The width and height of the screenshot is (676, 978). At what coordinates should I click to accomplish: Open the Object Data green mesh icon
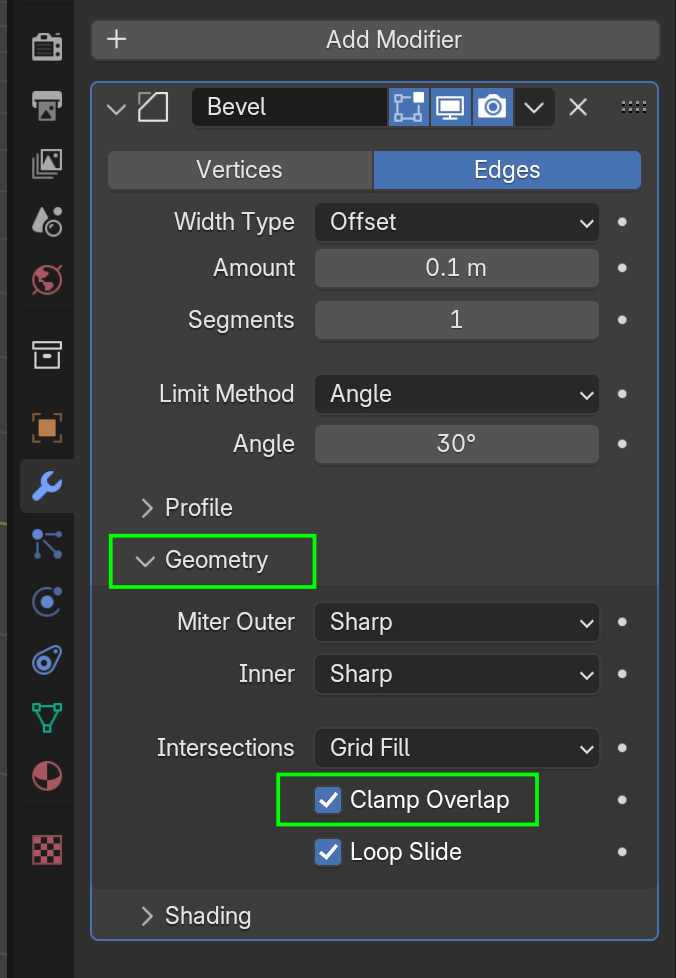tap(46, 718)
